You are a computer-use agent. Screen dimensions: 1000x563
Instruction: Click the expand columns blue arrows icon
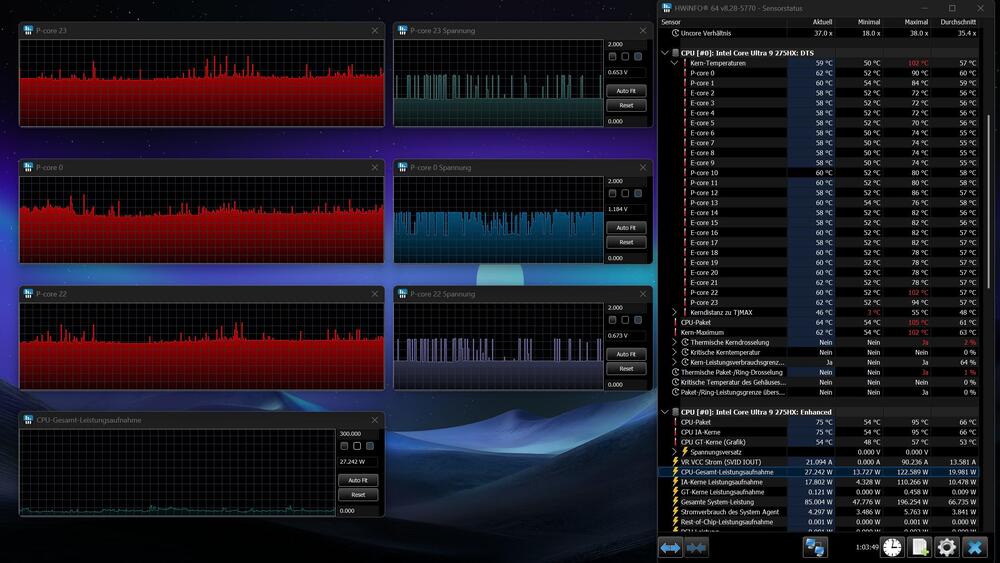click(670, 547)
